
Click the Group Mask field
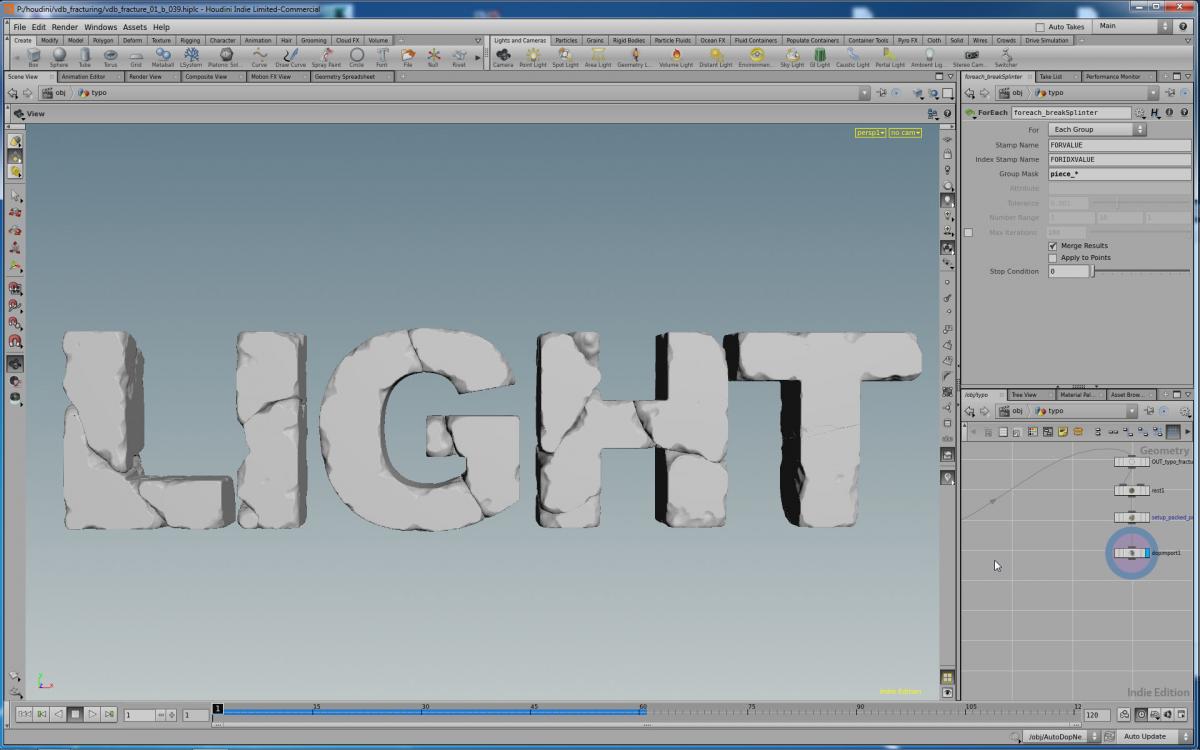pos(1119,174)
